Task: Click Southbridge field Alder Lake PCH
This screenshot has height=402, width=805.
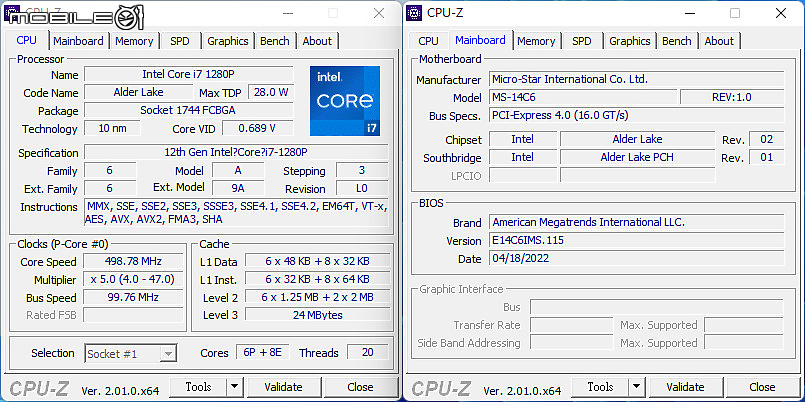Action: pyautogui.click(x=637, y=157)
